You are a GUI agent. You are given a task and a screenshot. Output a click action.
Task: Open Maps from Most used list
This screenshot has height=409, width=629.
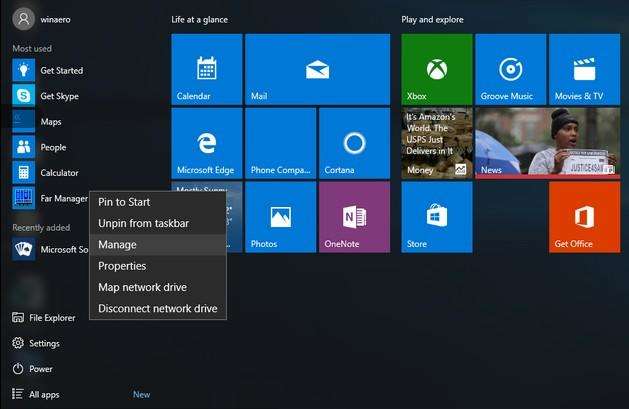(37, 121)
